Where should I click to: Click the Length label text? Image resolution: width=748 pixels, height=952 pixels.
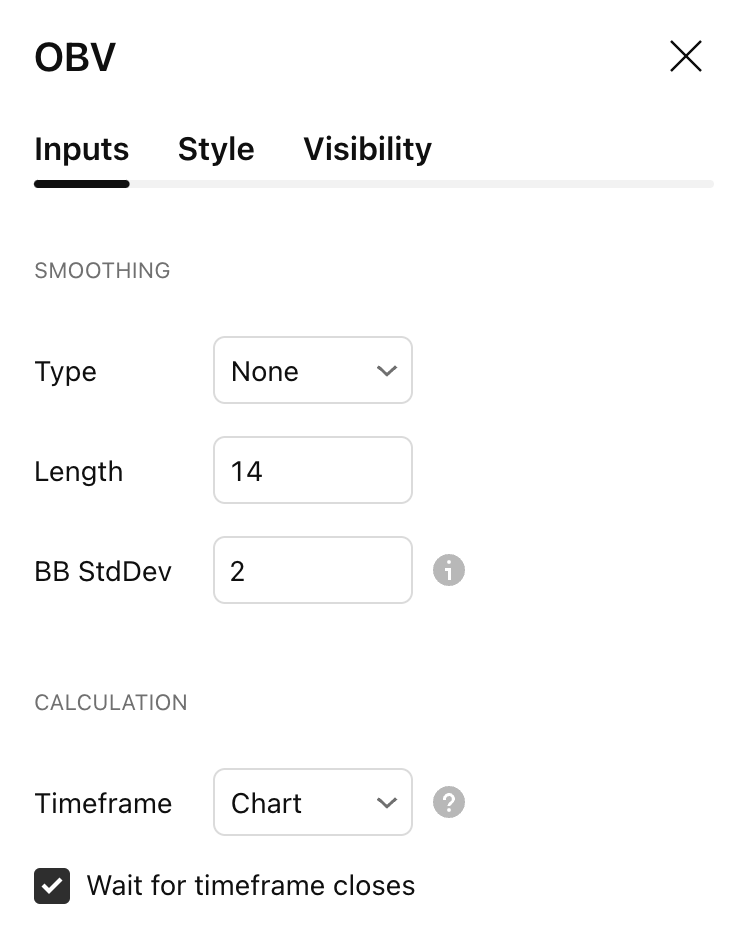(79, 472)
